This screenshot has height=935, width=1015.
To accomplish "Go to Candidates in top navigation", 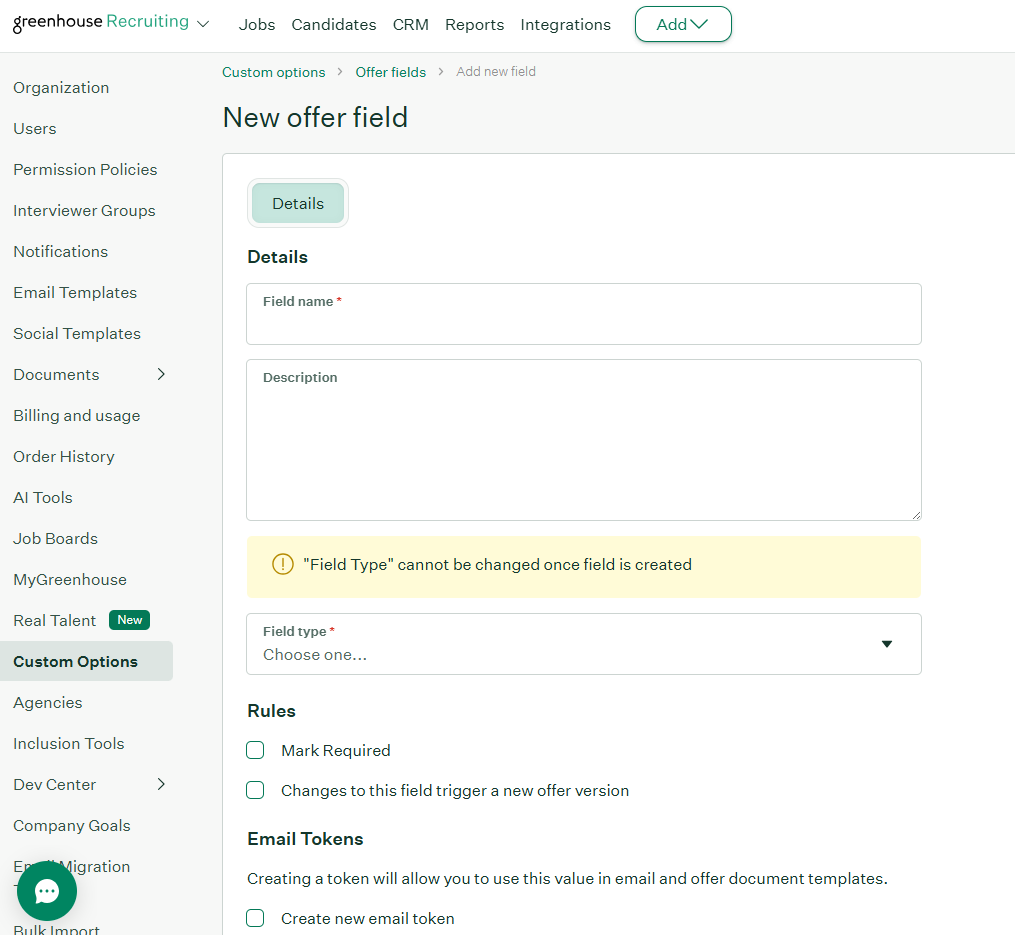I will (x=334, y=25).
